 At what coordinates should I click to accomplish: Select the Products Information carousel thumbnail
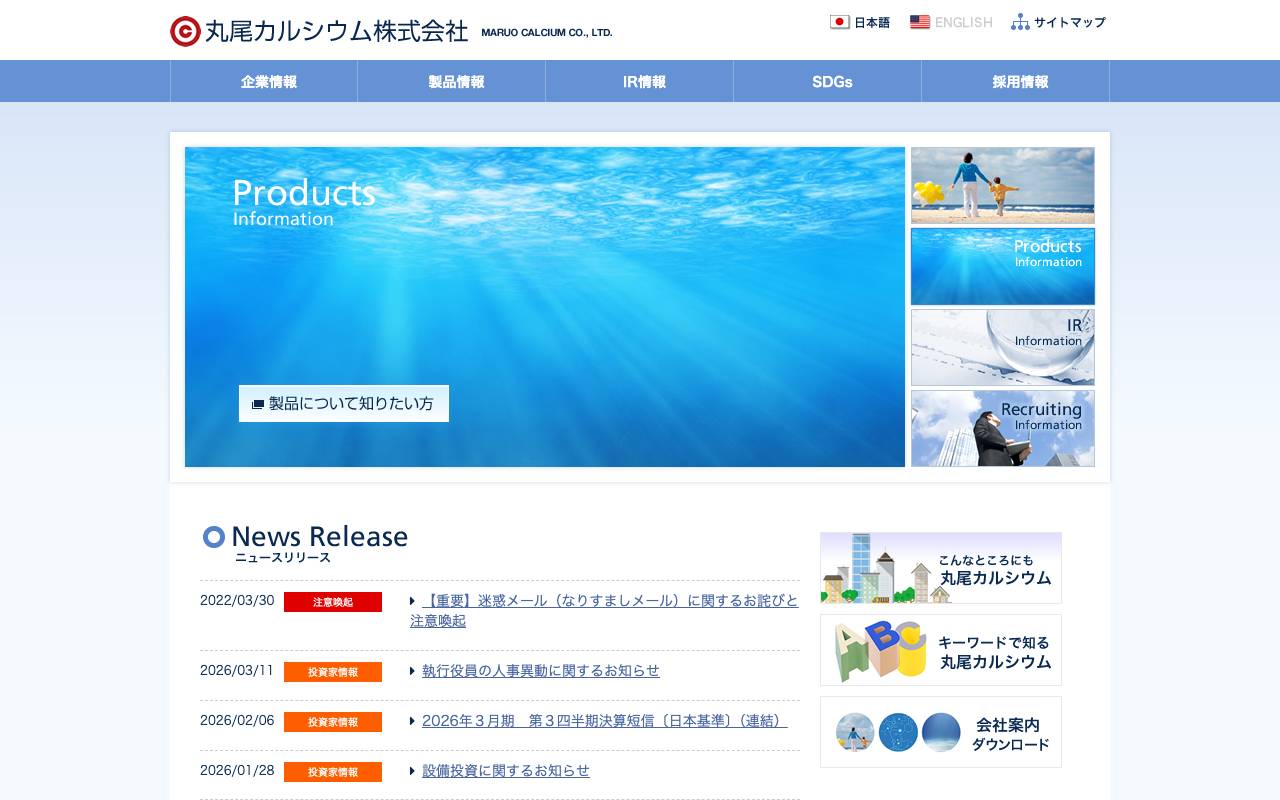pos(1002,266)
